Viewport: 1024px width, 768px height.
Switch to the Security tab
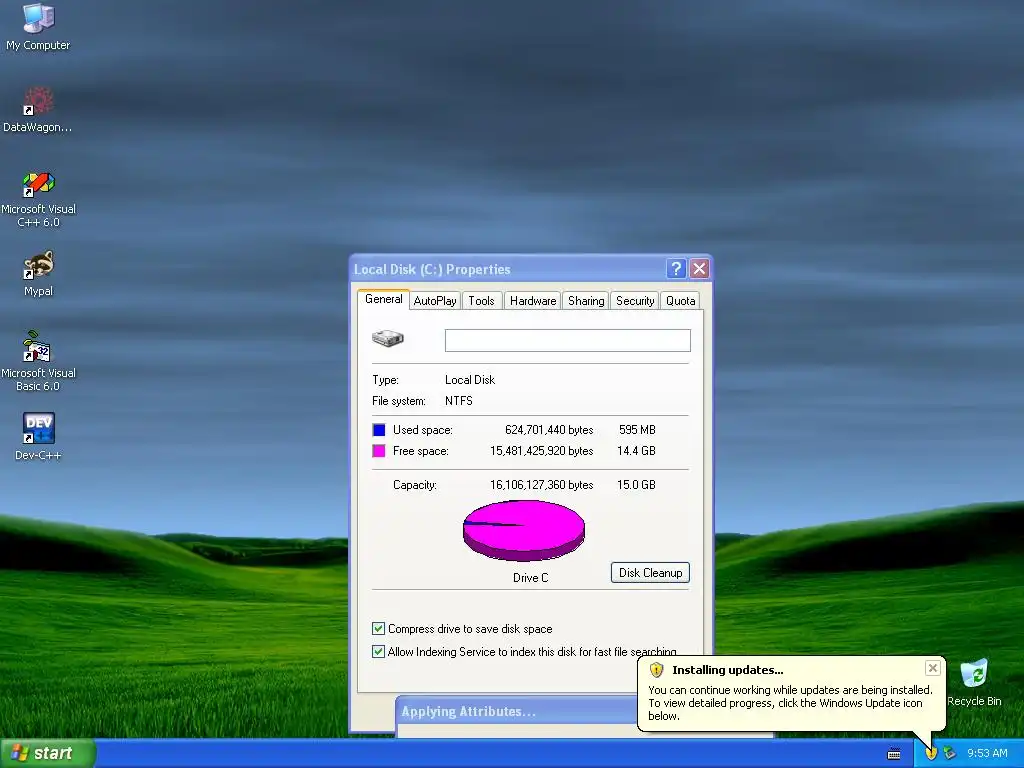pyautogui.click(x=635, y=300)
